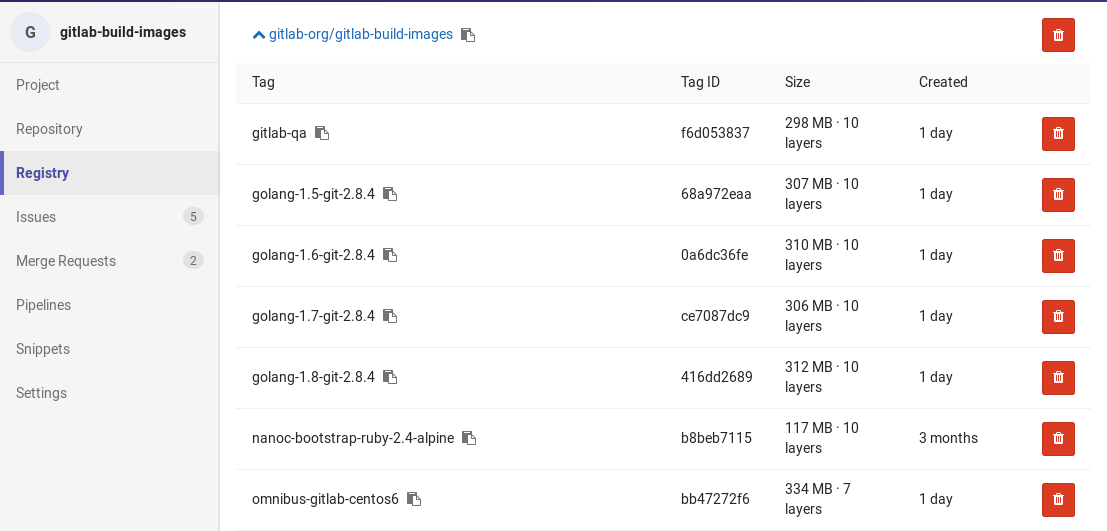Go to Issues in the sidebar
Image resolution: width=1107 pixels, height=531 pixels.
click(x=109, y=217)
